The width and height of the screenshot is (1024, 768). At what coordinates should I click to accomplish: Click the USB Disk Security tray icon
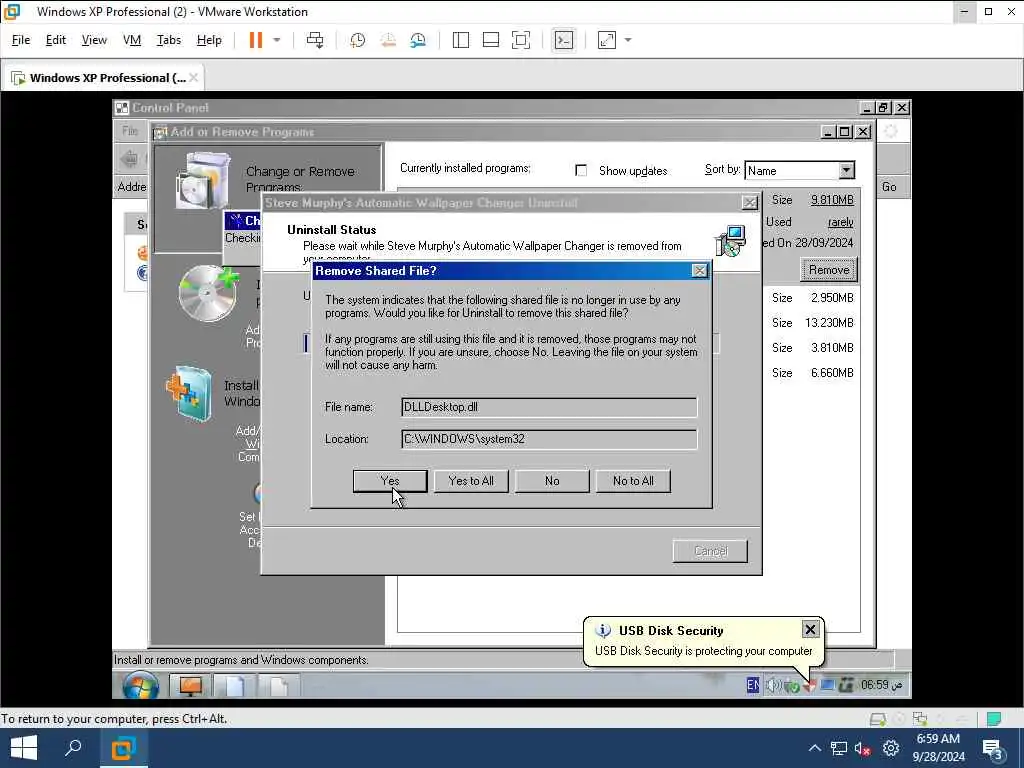(810, 686)
